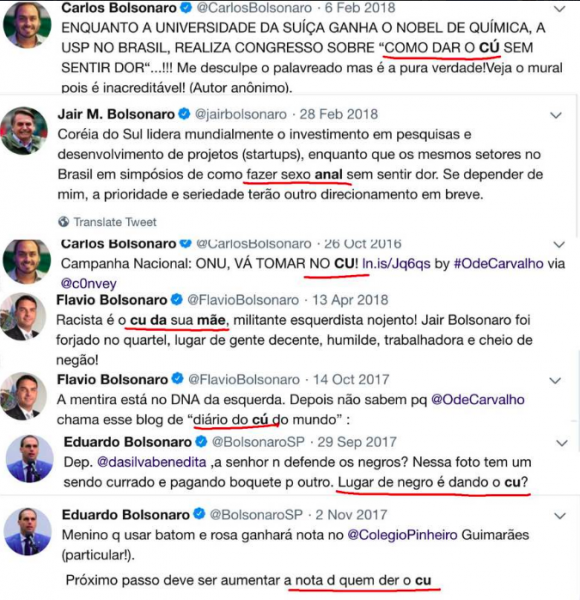Open the @jairbolsonaro handle
The image size is (580, 600).
(241, 114)
